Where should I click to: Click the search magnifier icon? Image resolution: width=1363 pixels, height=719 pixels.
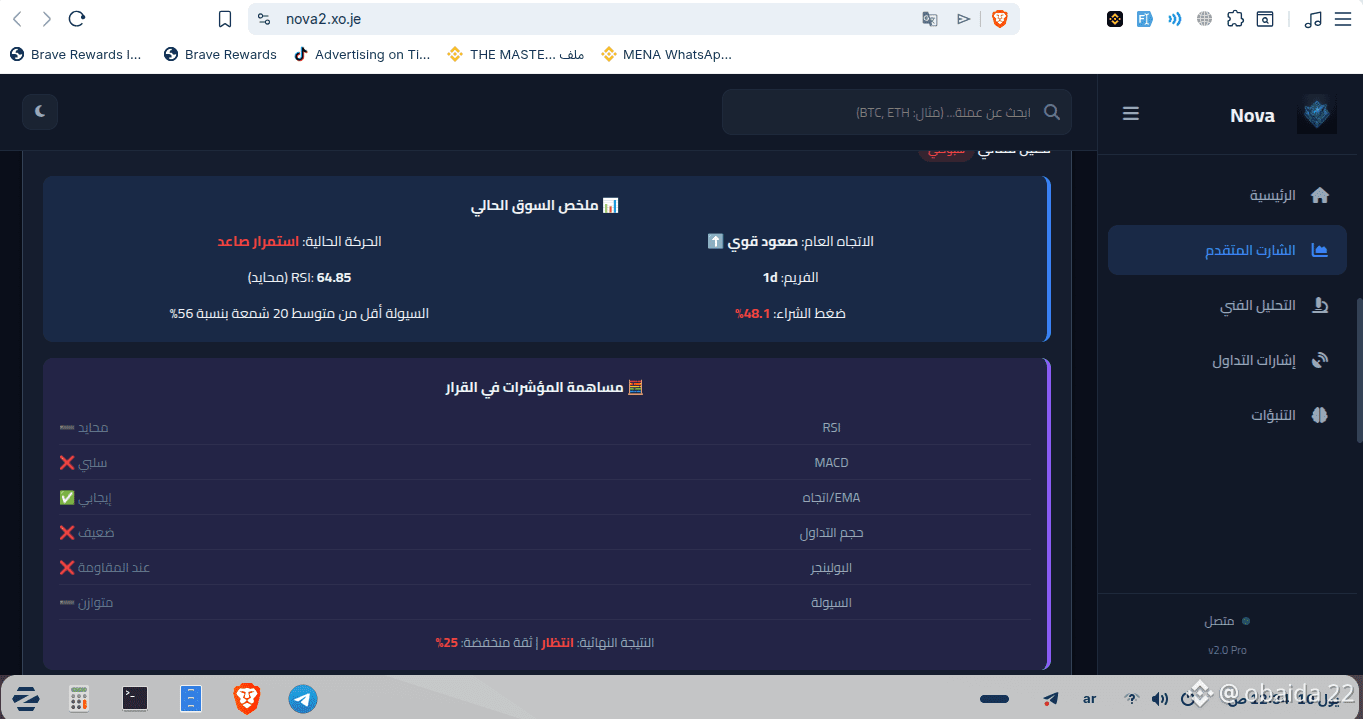pyautogui.click(x=1051, y=112)
